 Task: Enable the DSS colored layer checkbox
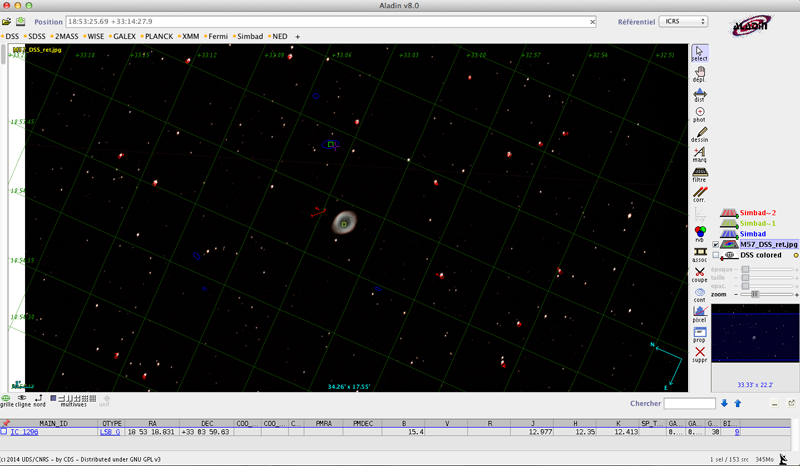pyautogui.click(x=716, y=255)
